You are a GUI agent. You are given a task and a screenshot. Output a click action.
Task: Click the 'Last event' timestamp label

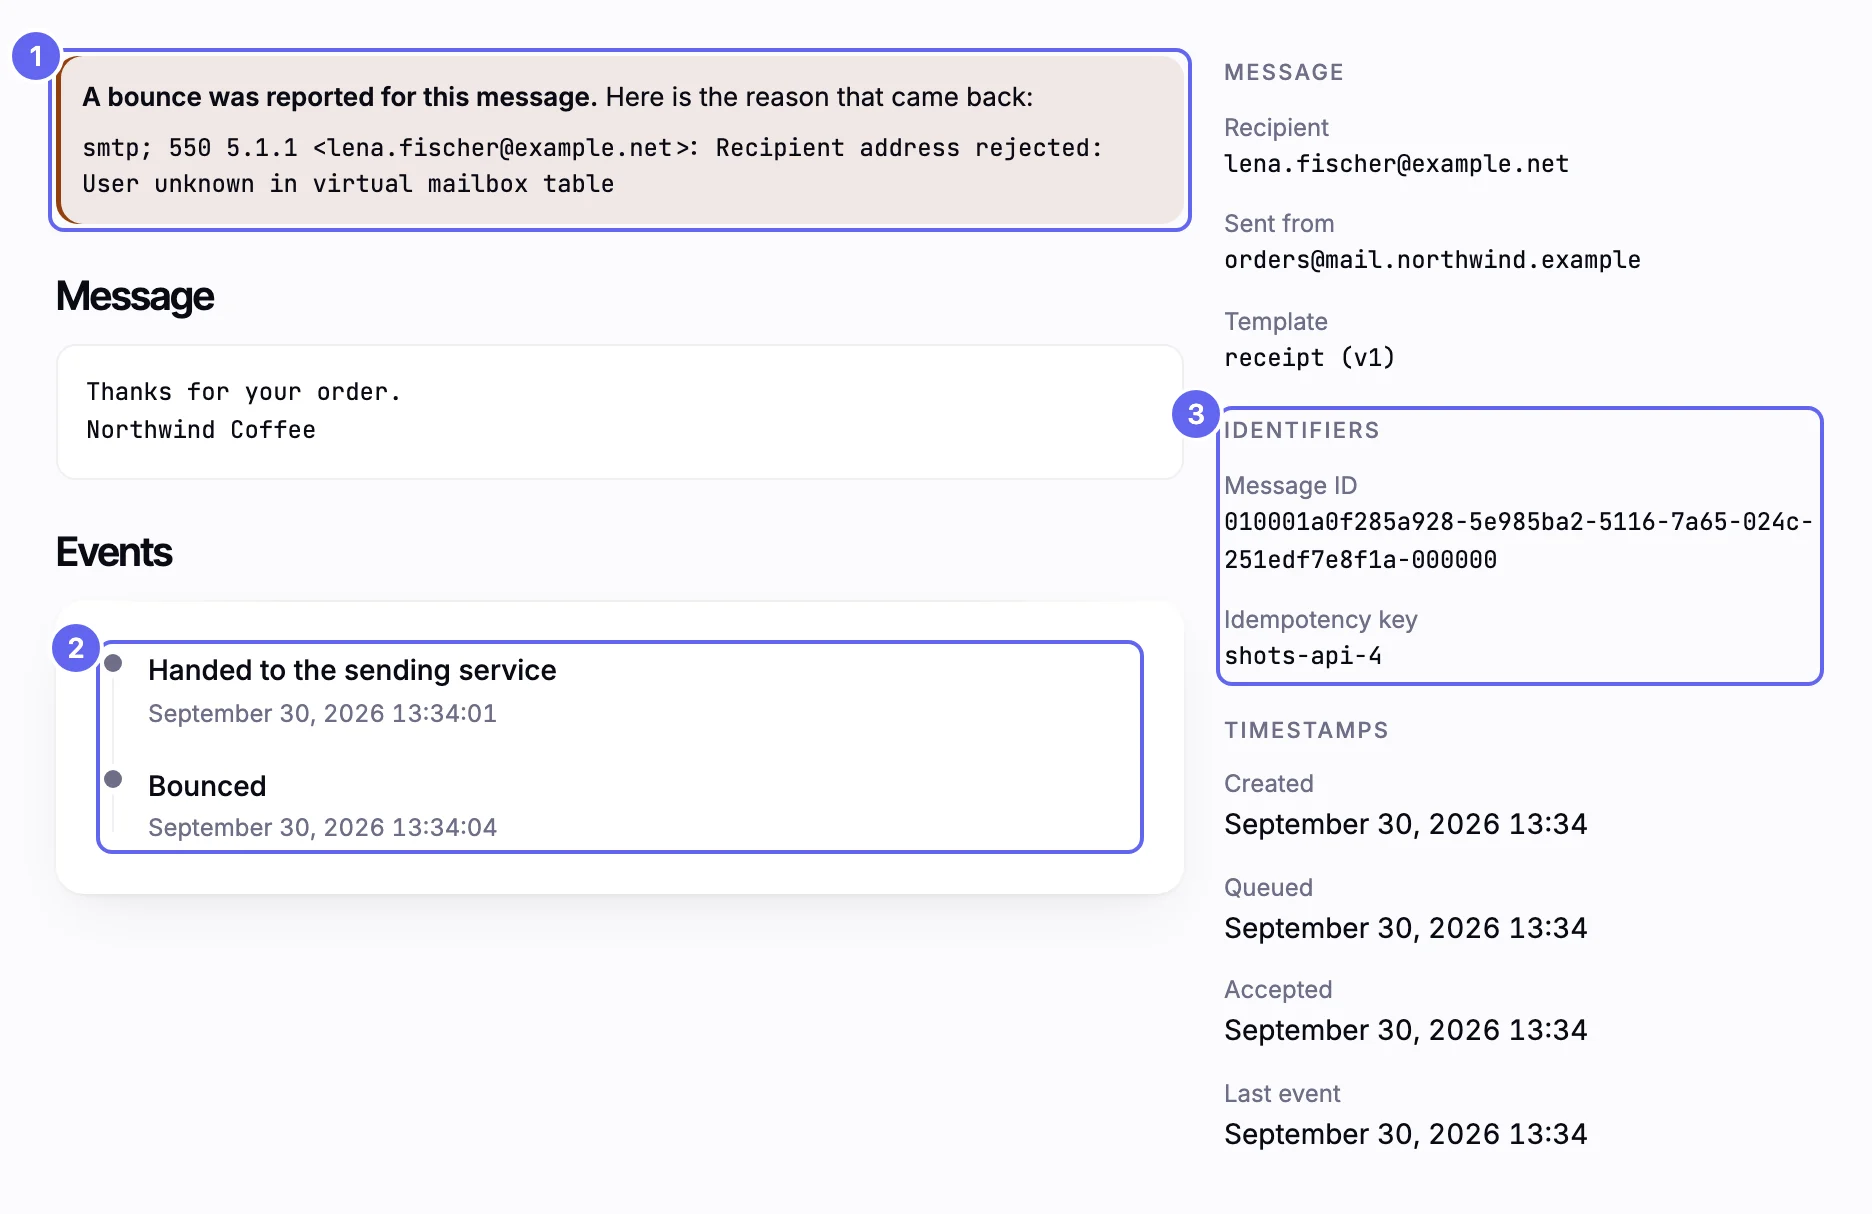(x=1282, y=1094)
